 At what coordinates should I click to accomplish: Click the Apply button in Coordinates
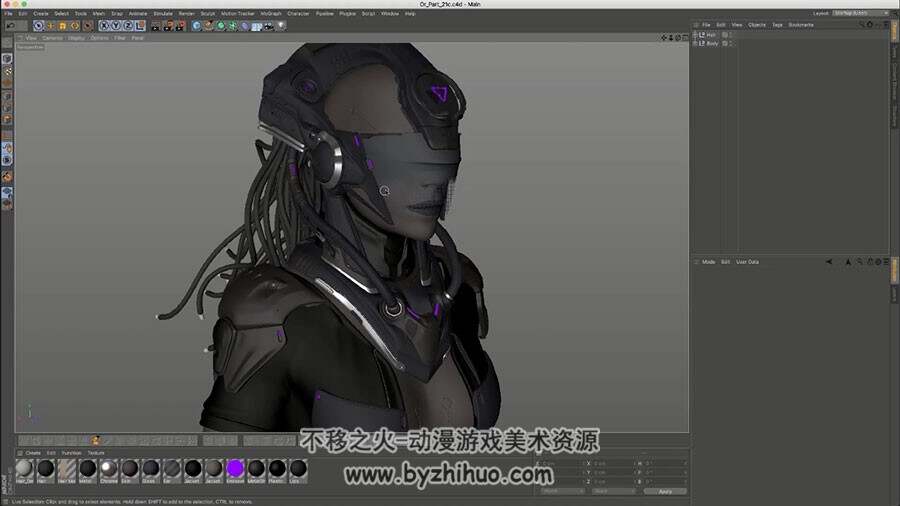[x=665, y=492]
